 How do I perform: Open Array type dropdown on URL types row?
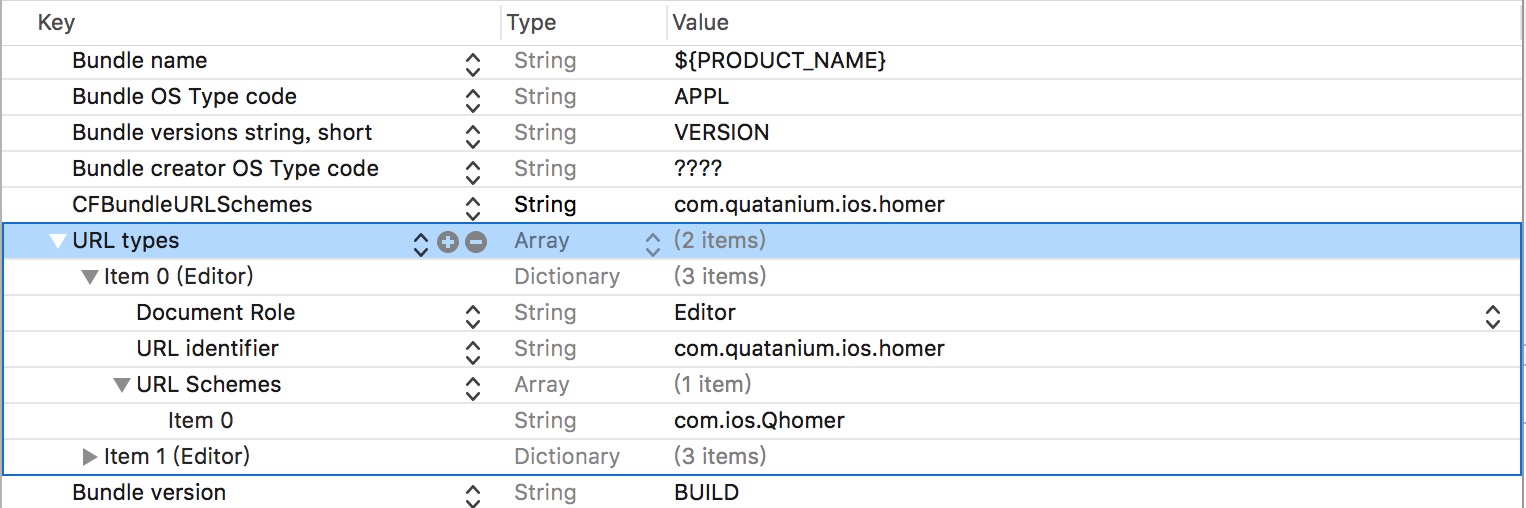(652, 243)
